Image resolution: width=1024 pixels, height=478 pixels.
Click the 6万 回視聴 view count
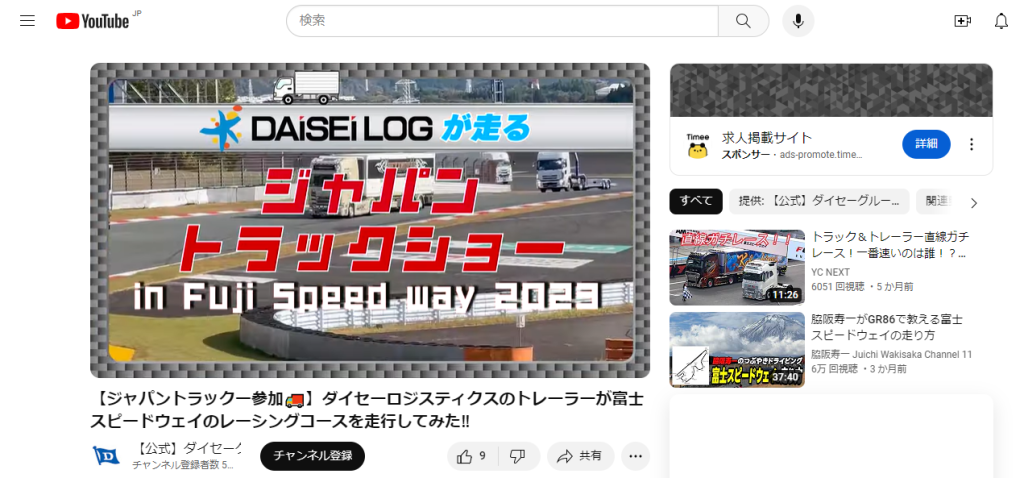pos(834,369)
